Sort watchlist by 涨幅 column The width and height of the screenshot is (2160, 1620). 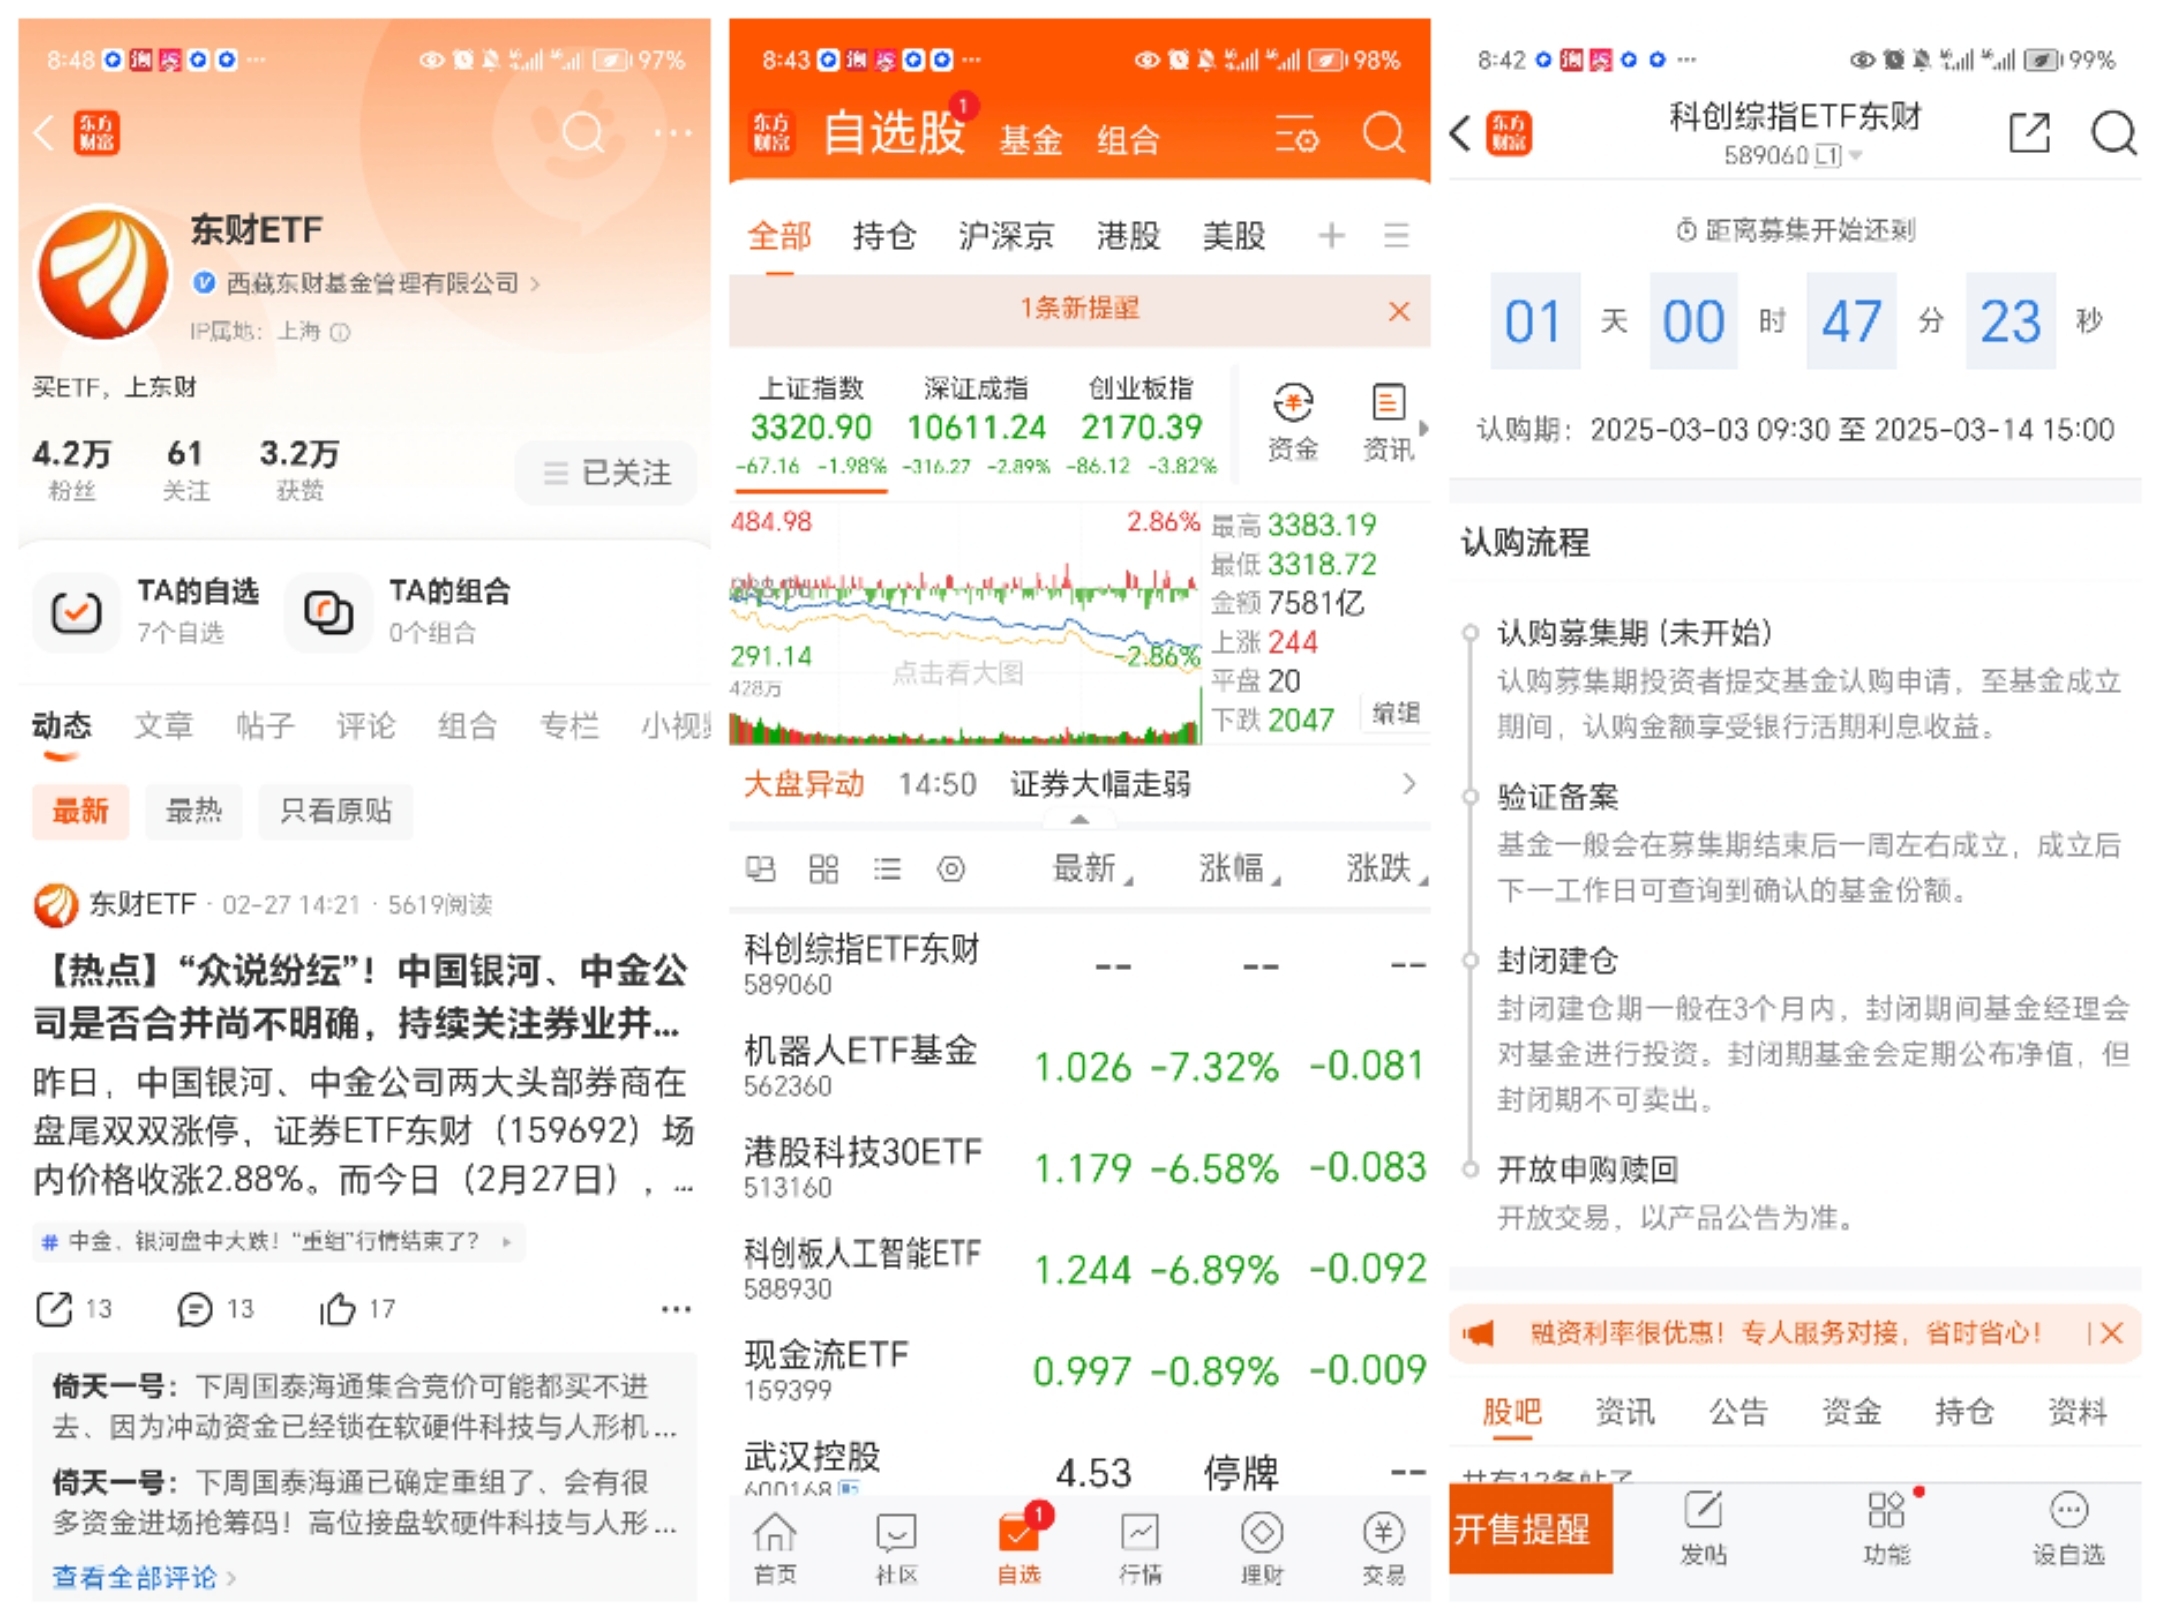click(x=1238, y=868)
